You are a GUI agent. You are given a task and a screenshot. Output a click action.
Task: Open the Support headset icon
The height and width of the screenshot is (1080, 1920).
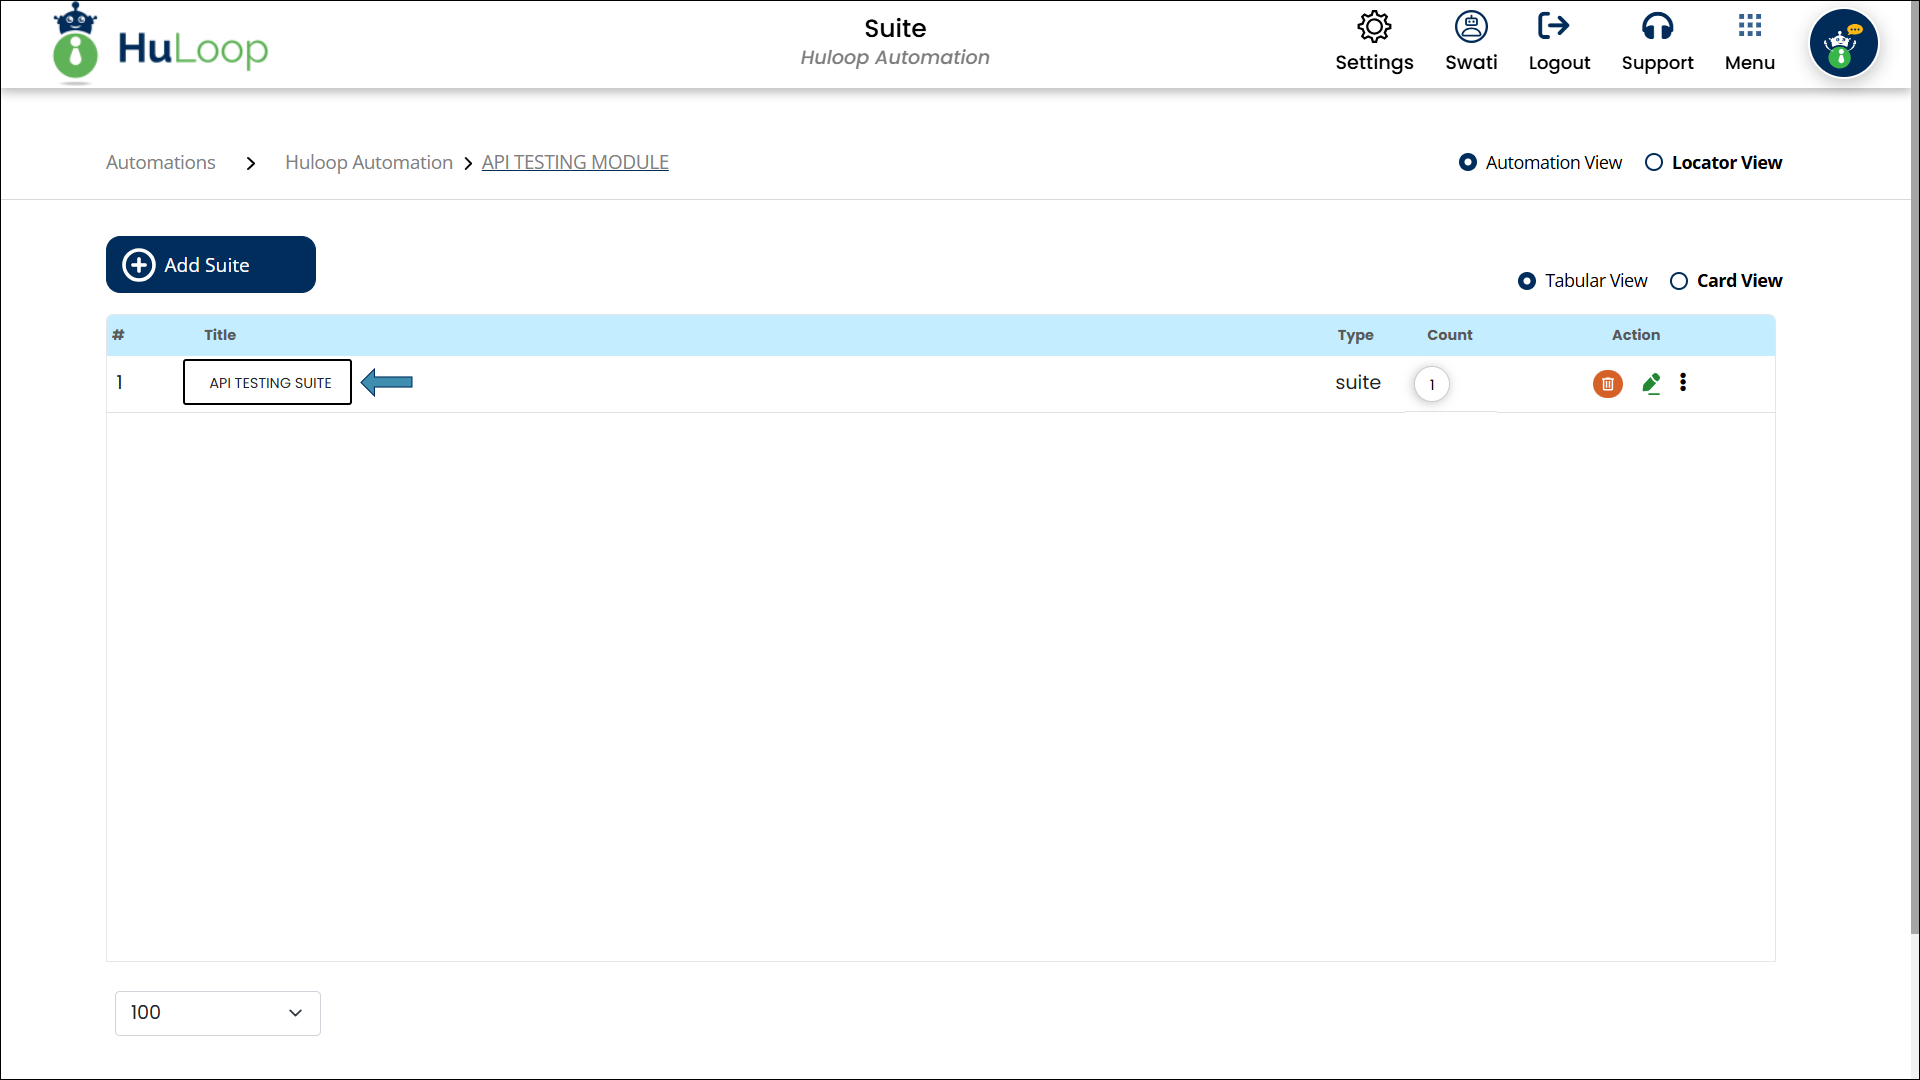[1657, 26]
